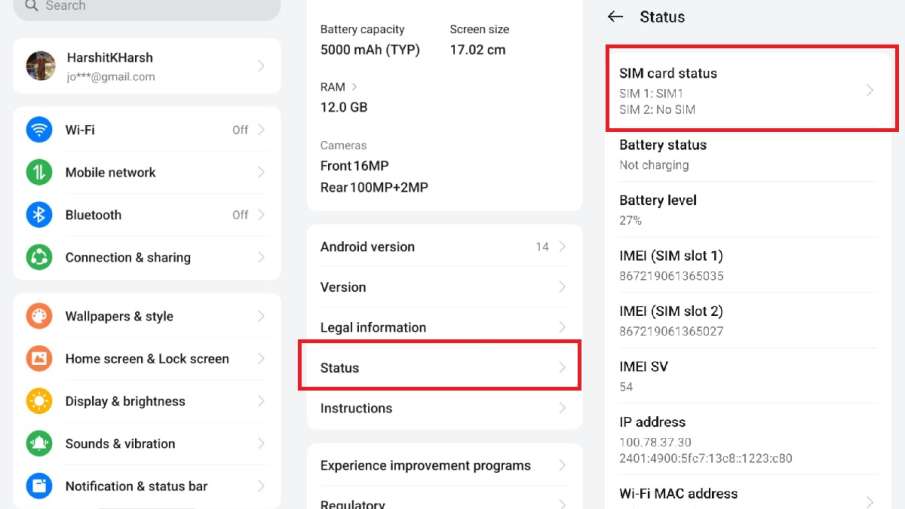Tap the blue Bluetooth icon
The image size is (905, 509).
coord(39,215)
